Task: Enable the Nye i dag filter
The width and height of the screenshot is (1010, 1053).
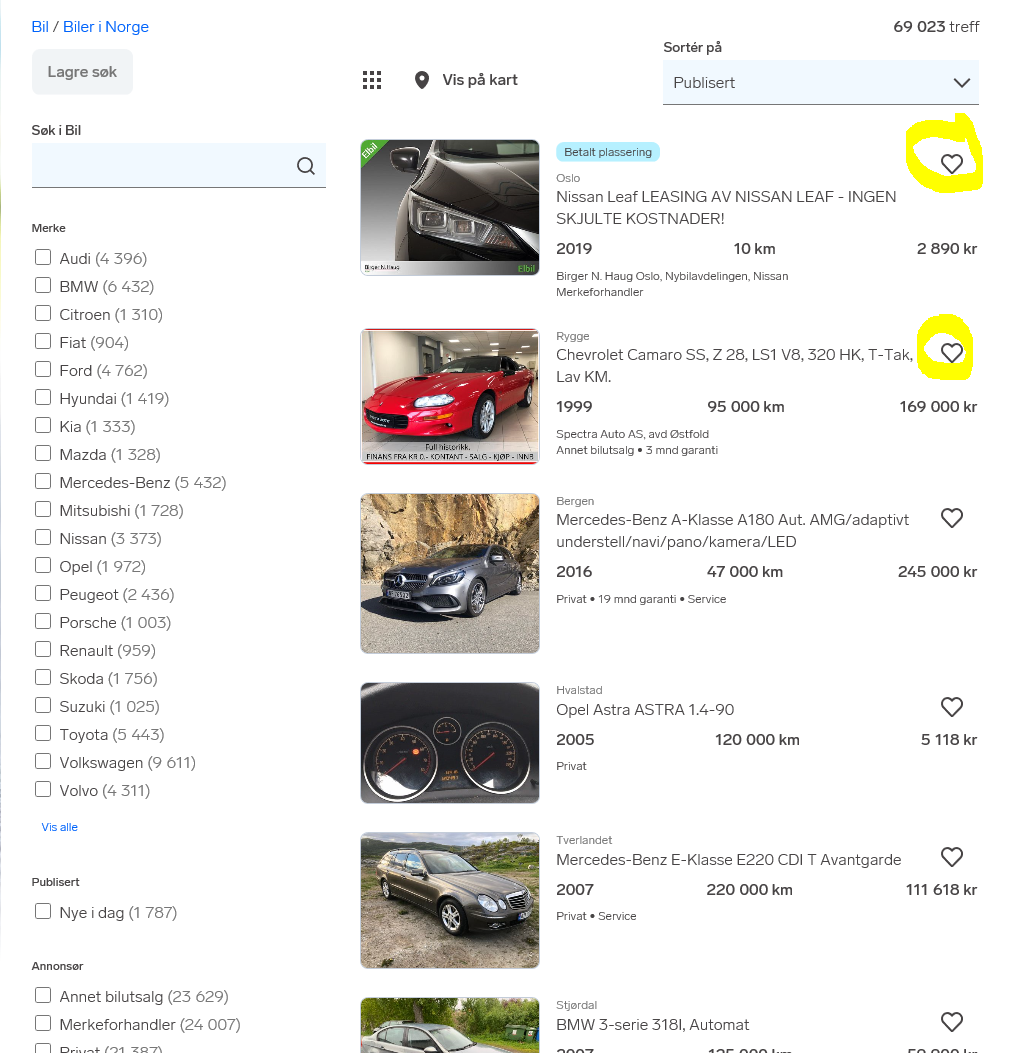Action: pos(43,911)
